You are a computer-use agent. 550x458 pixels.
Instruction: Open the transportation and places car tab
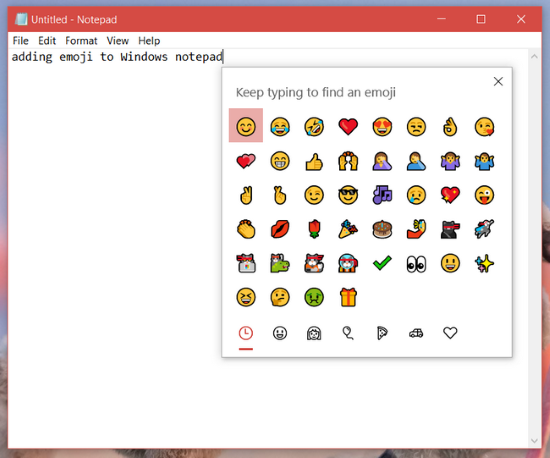point(416,333)
